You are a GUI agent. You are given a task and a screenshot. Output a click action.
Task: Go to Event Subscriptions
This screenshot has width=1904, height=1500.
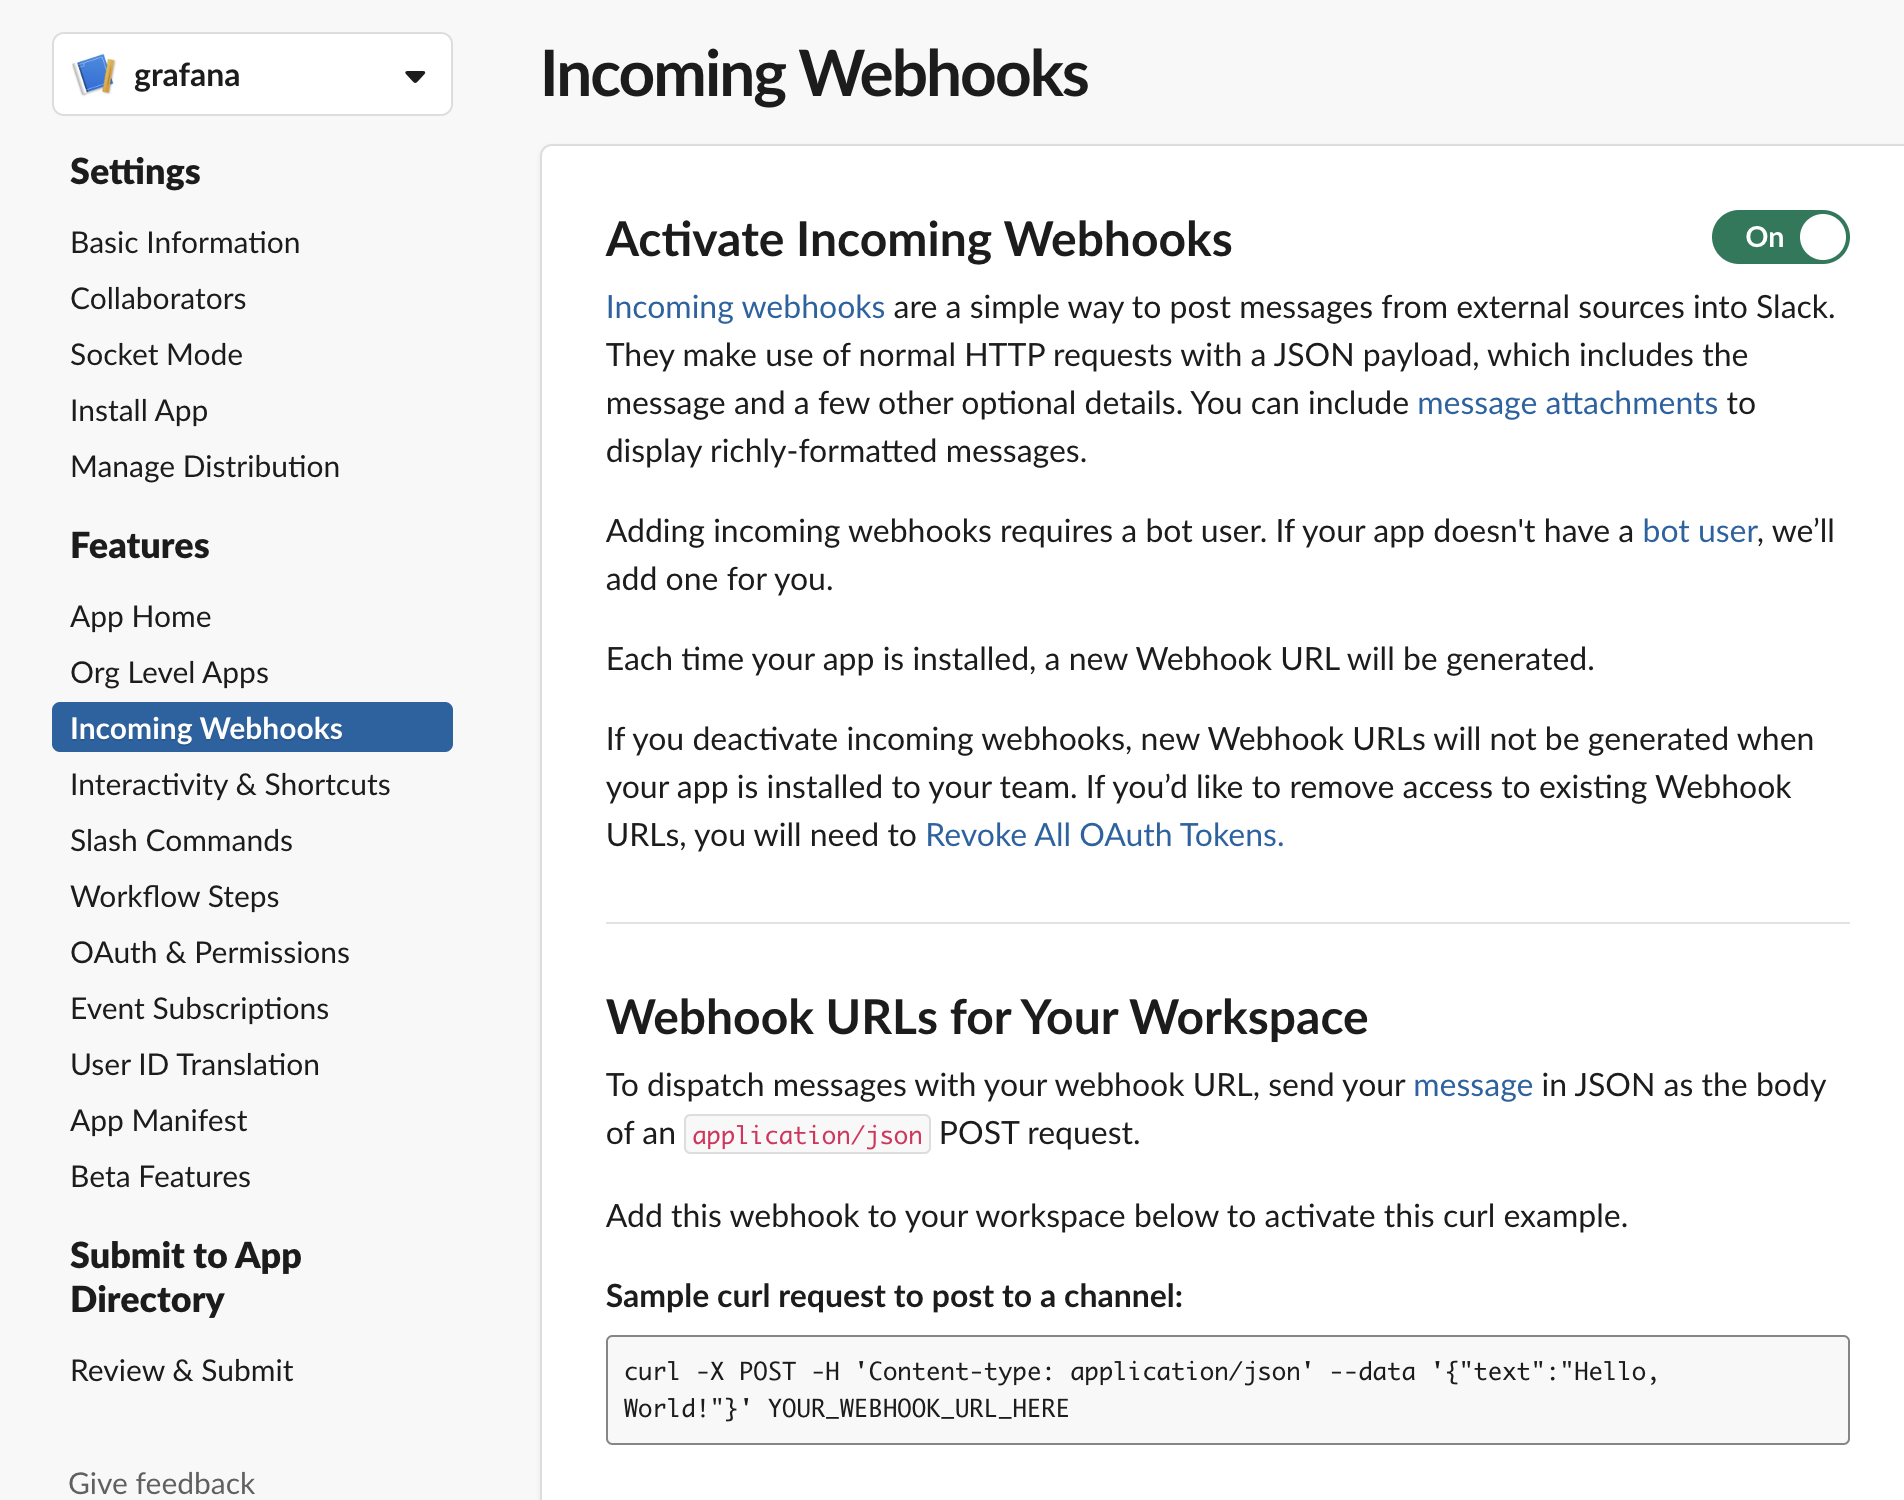tap(199, 1009)
